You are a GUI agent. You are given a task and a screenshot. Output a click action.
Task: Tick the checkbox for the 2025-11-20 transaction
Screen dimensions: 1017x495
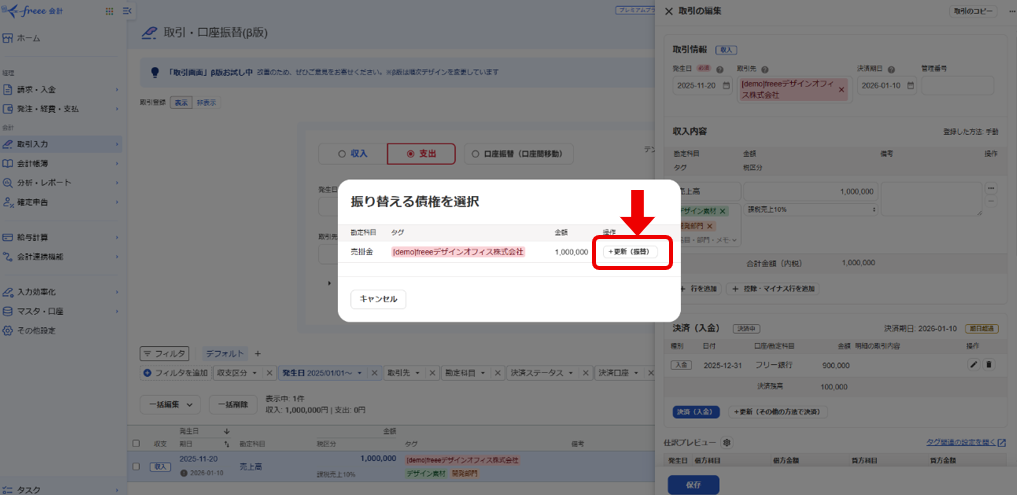pyautogui.click(x=136, y=466)
